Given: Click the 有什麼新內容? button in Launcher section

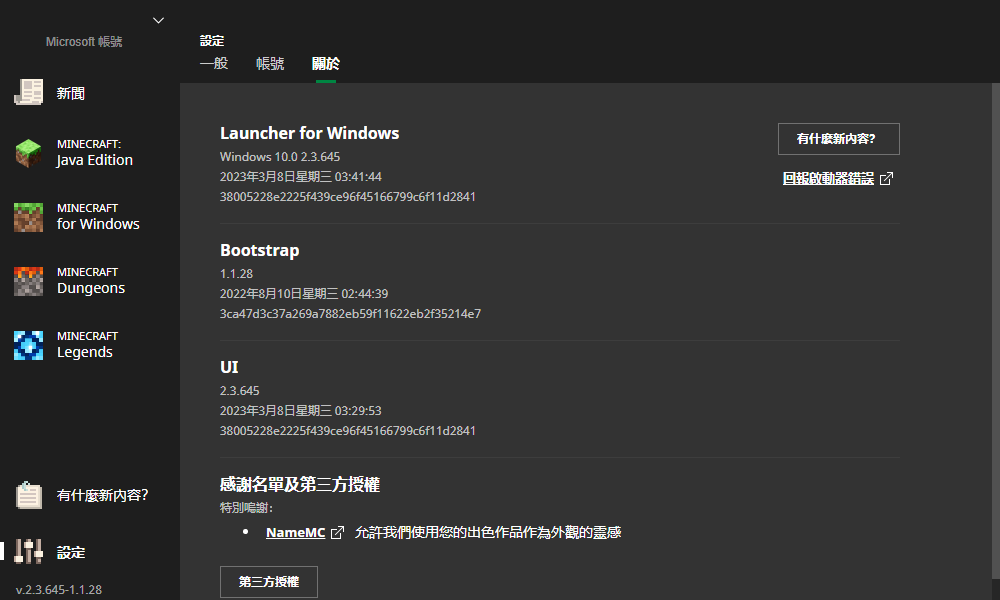Looking at the screenshot, I should tap(839, 139).
